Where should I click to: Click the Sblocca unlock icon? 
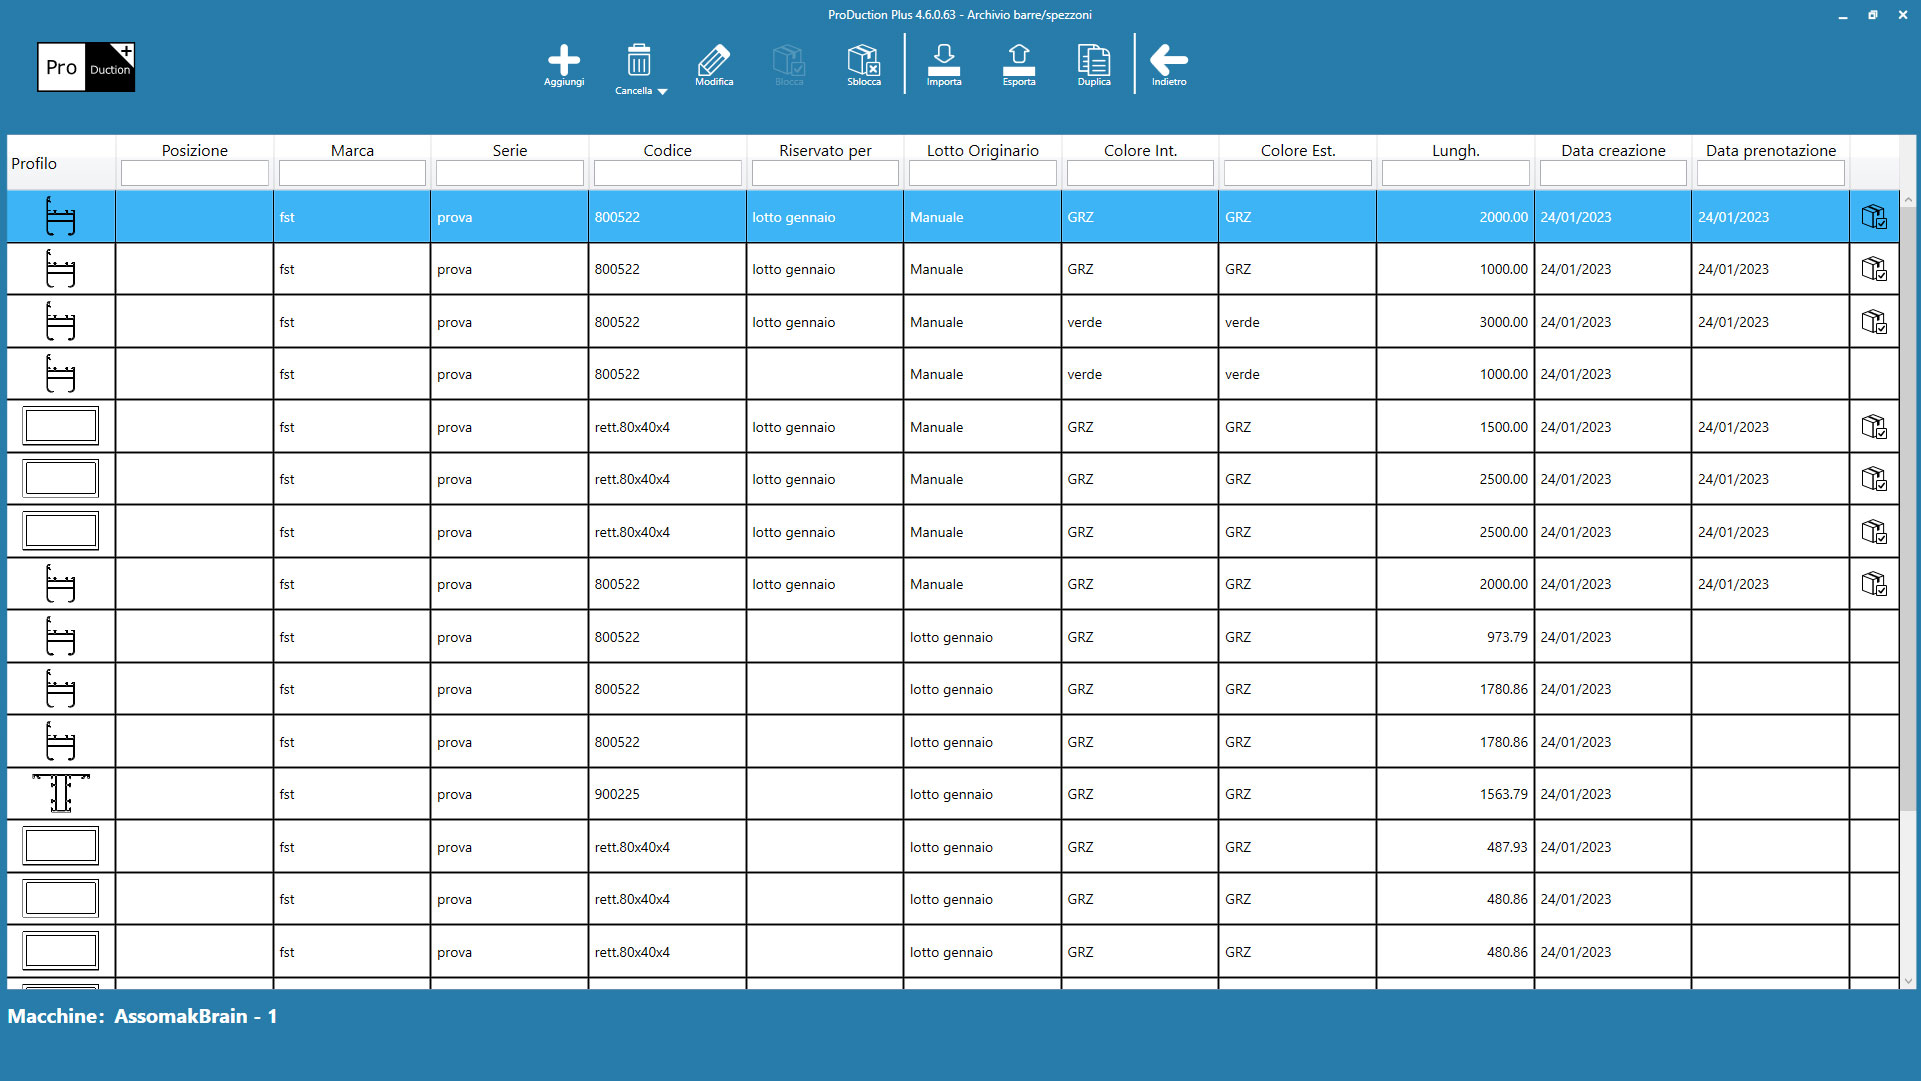coord(863,61)
